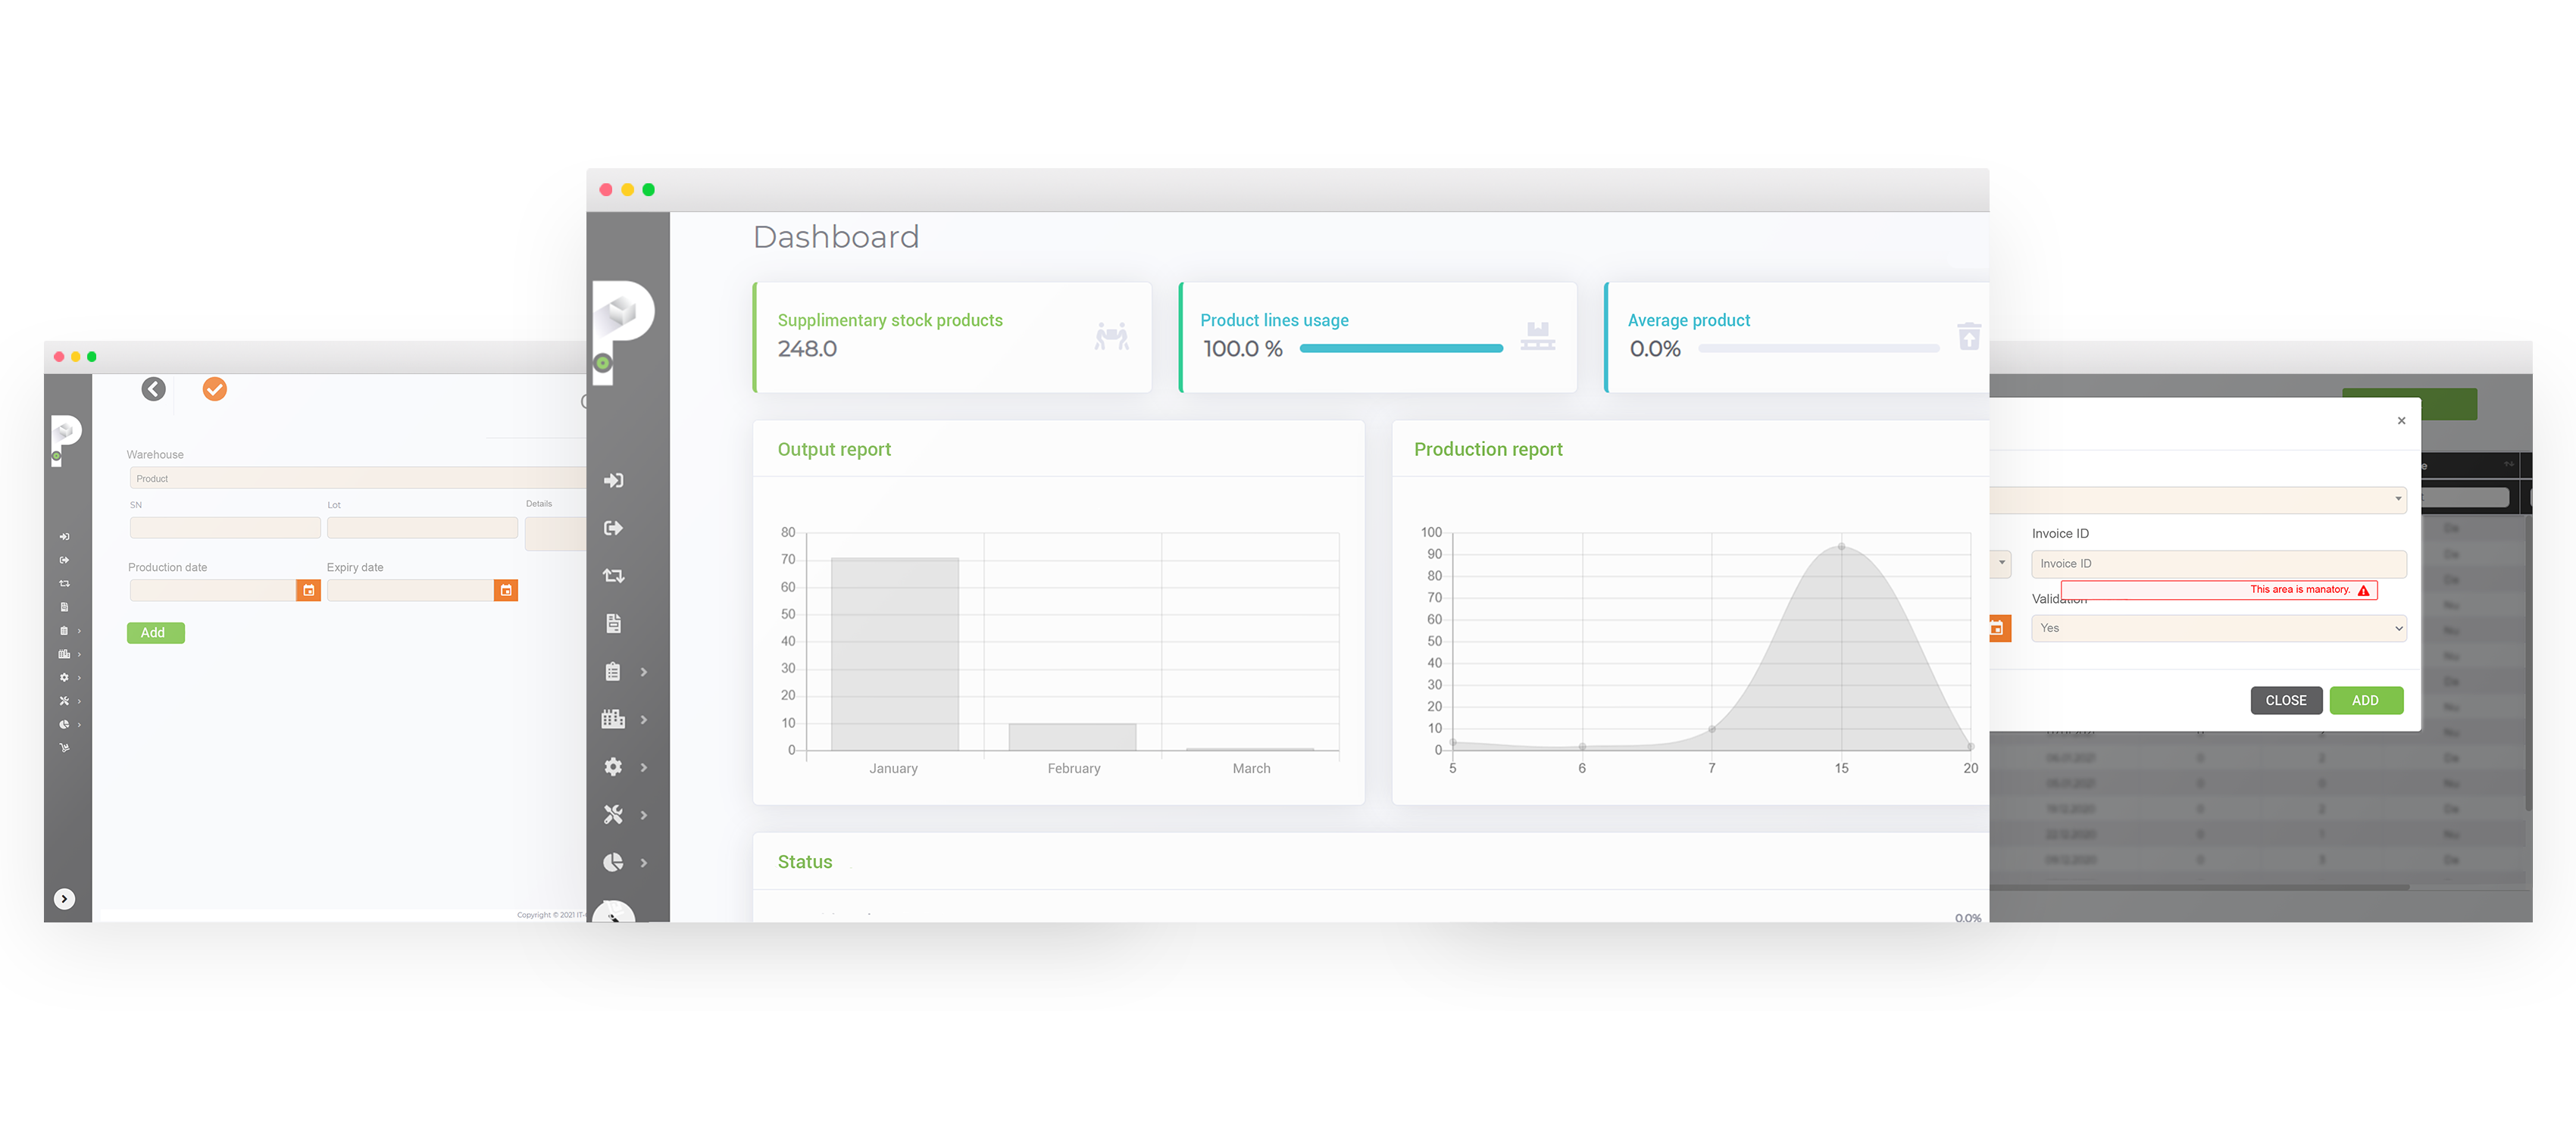Click the warning triangle in the mandatory field message
2576x1136 pixels.
(2364, 591)
